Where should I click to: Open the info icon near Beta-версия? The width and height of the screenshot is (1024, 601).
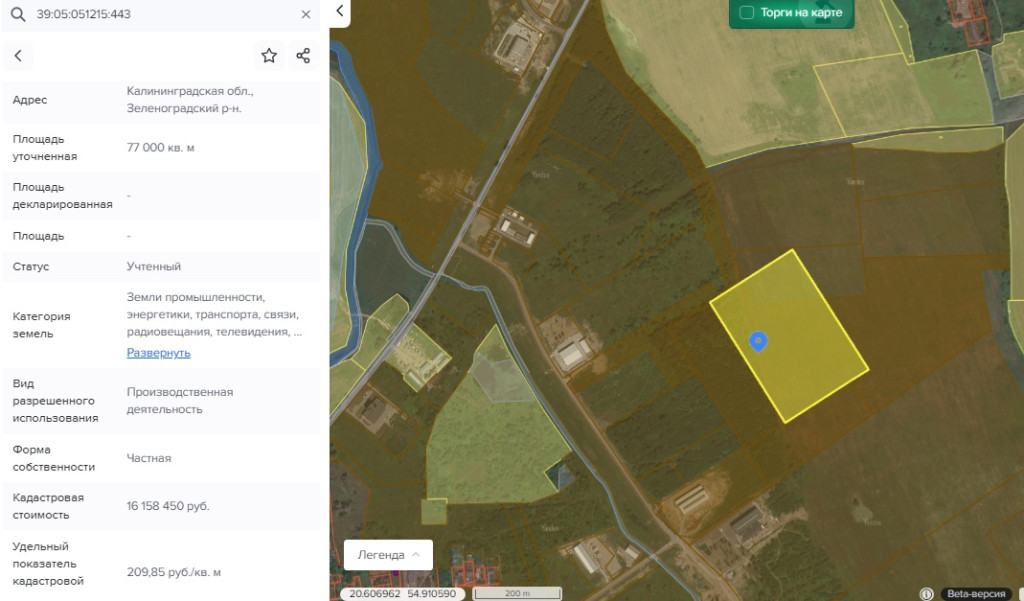point(926,594)
